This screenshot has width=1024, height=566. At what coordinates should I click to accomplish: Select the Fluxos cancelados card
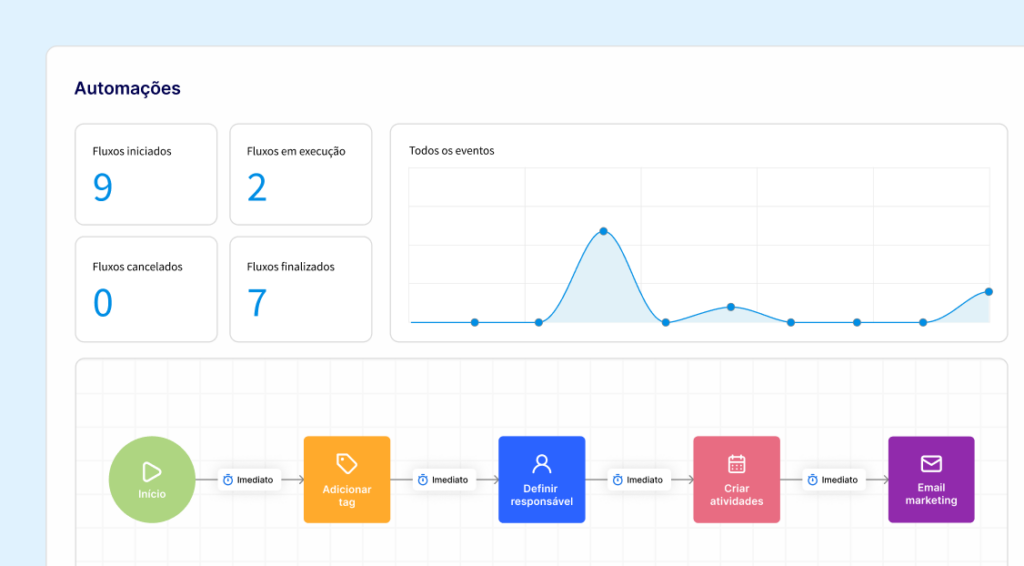[x=146, y=289]
